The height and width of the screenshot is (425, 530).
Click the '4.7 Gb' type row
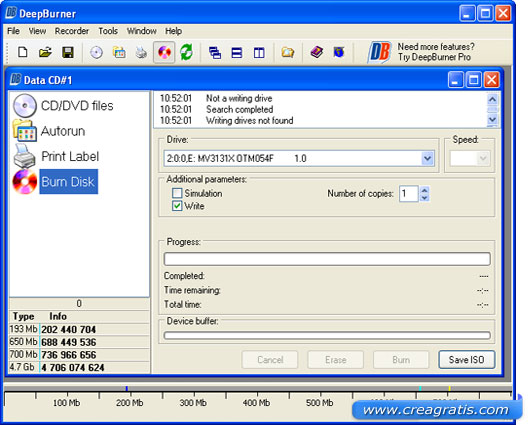[79, 367]
